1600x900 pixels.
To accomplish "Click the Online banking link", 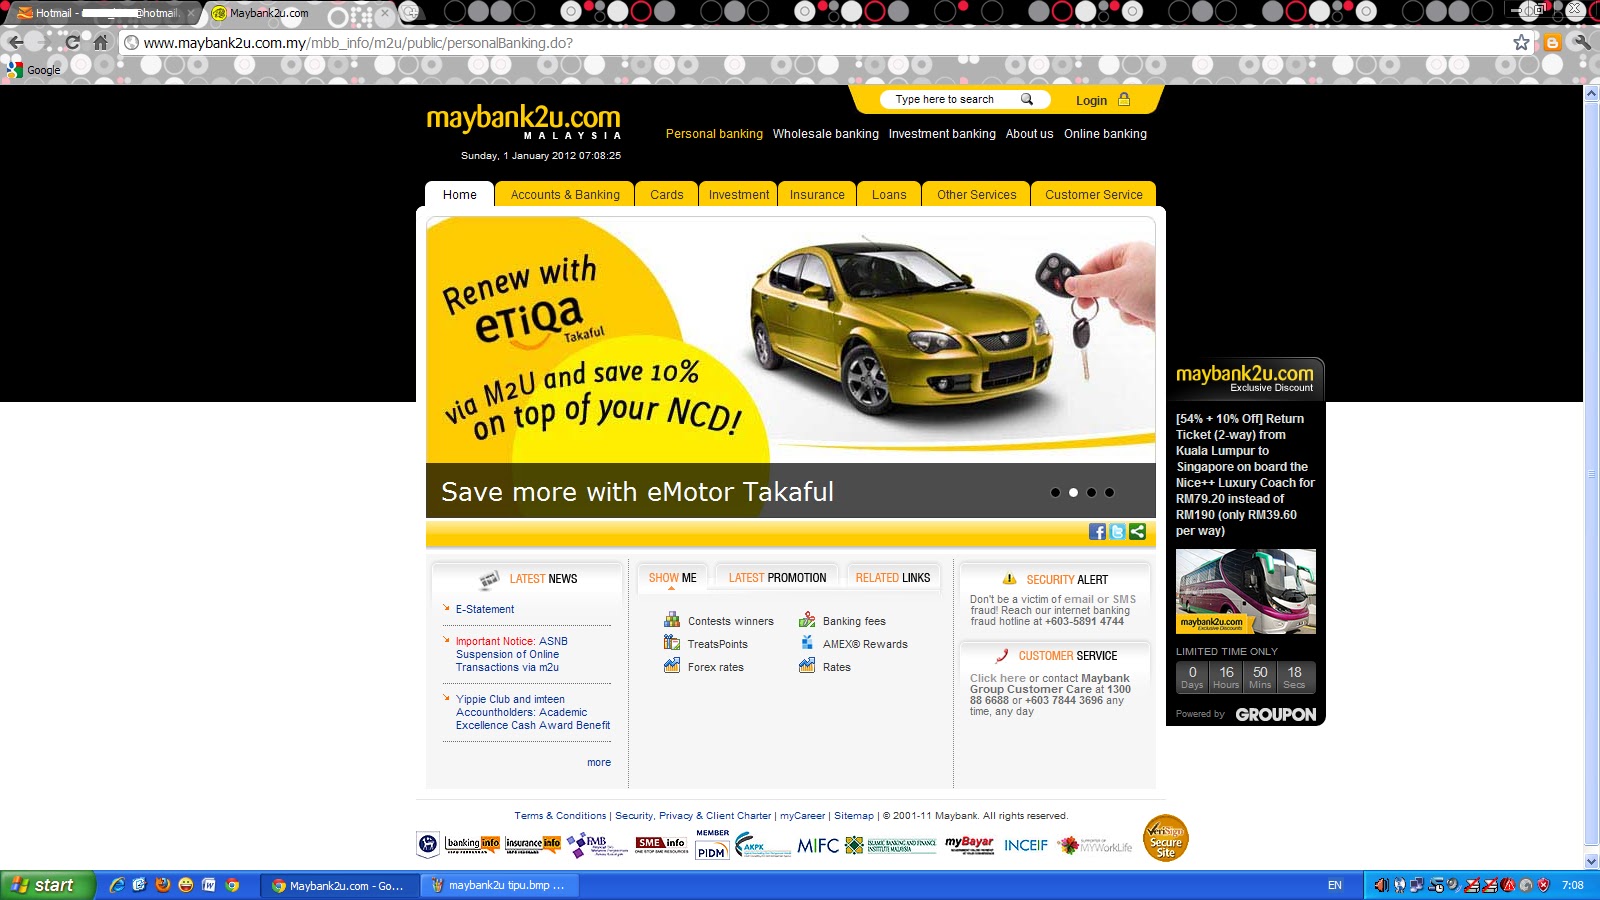I will tap(1106, 134).
